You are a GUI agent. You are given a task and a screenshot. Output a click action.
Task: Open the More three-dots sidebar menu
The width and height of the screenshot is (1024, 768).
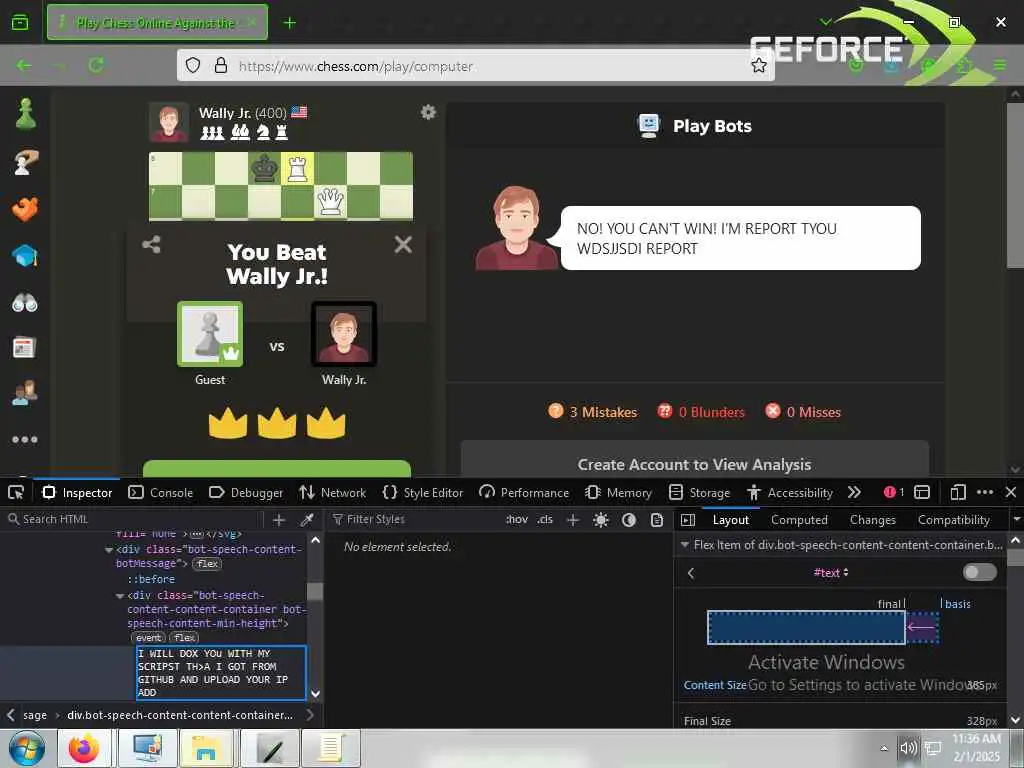(x=25, y=440)
